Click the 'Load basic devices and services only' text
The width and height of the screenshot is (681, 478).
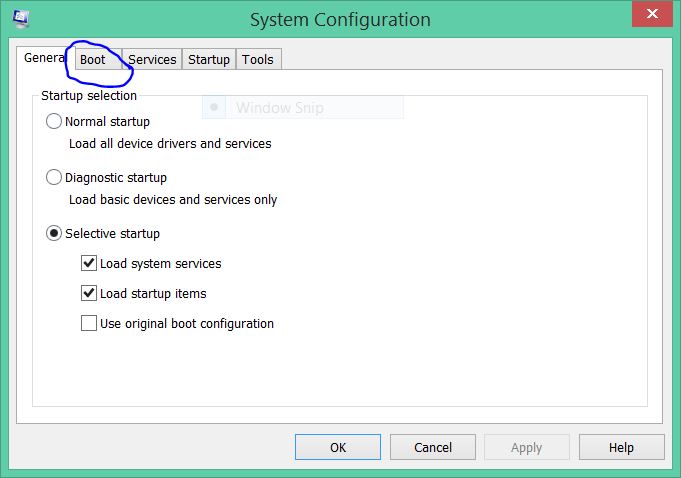tap(173, 199)
